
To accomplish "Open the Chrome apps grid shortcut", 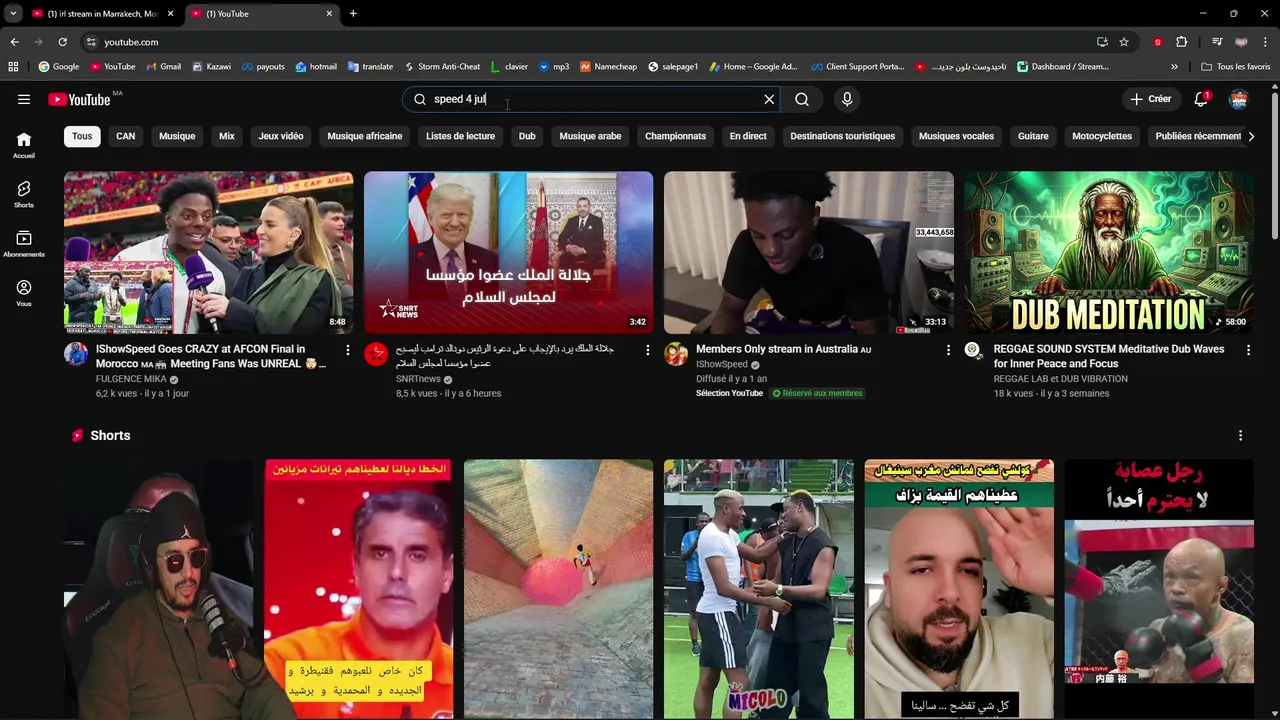I will click(x=13, y=67).
